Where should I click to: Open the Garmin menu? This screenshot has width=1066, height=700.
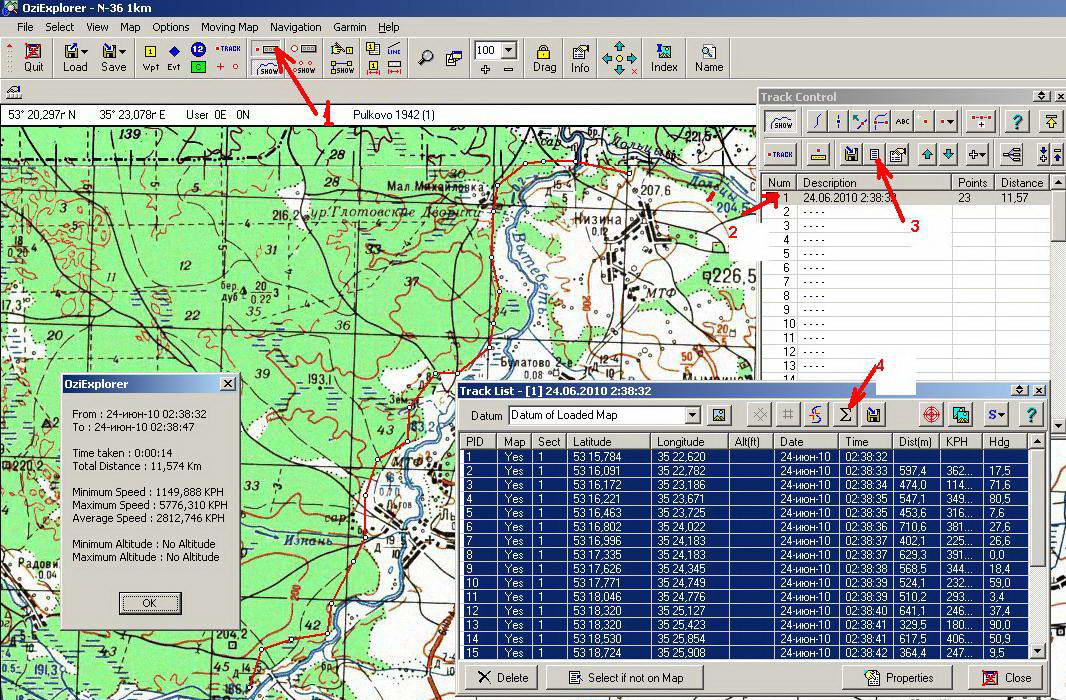tap(349, 27)
